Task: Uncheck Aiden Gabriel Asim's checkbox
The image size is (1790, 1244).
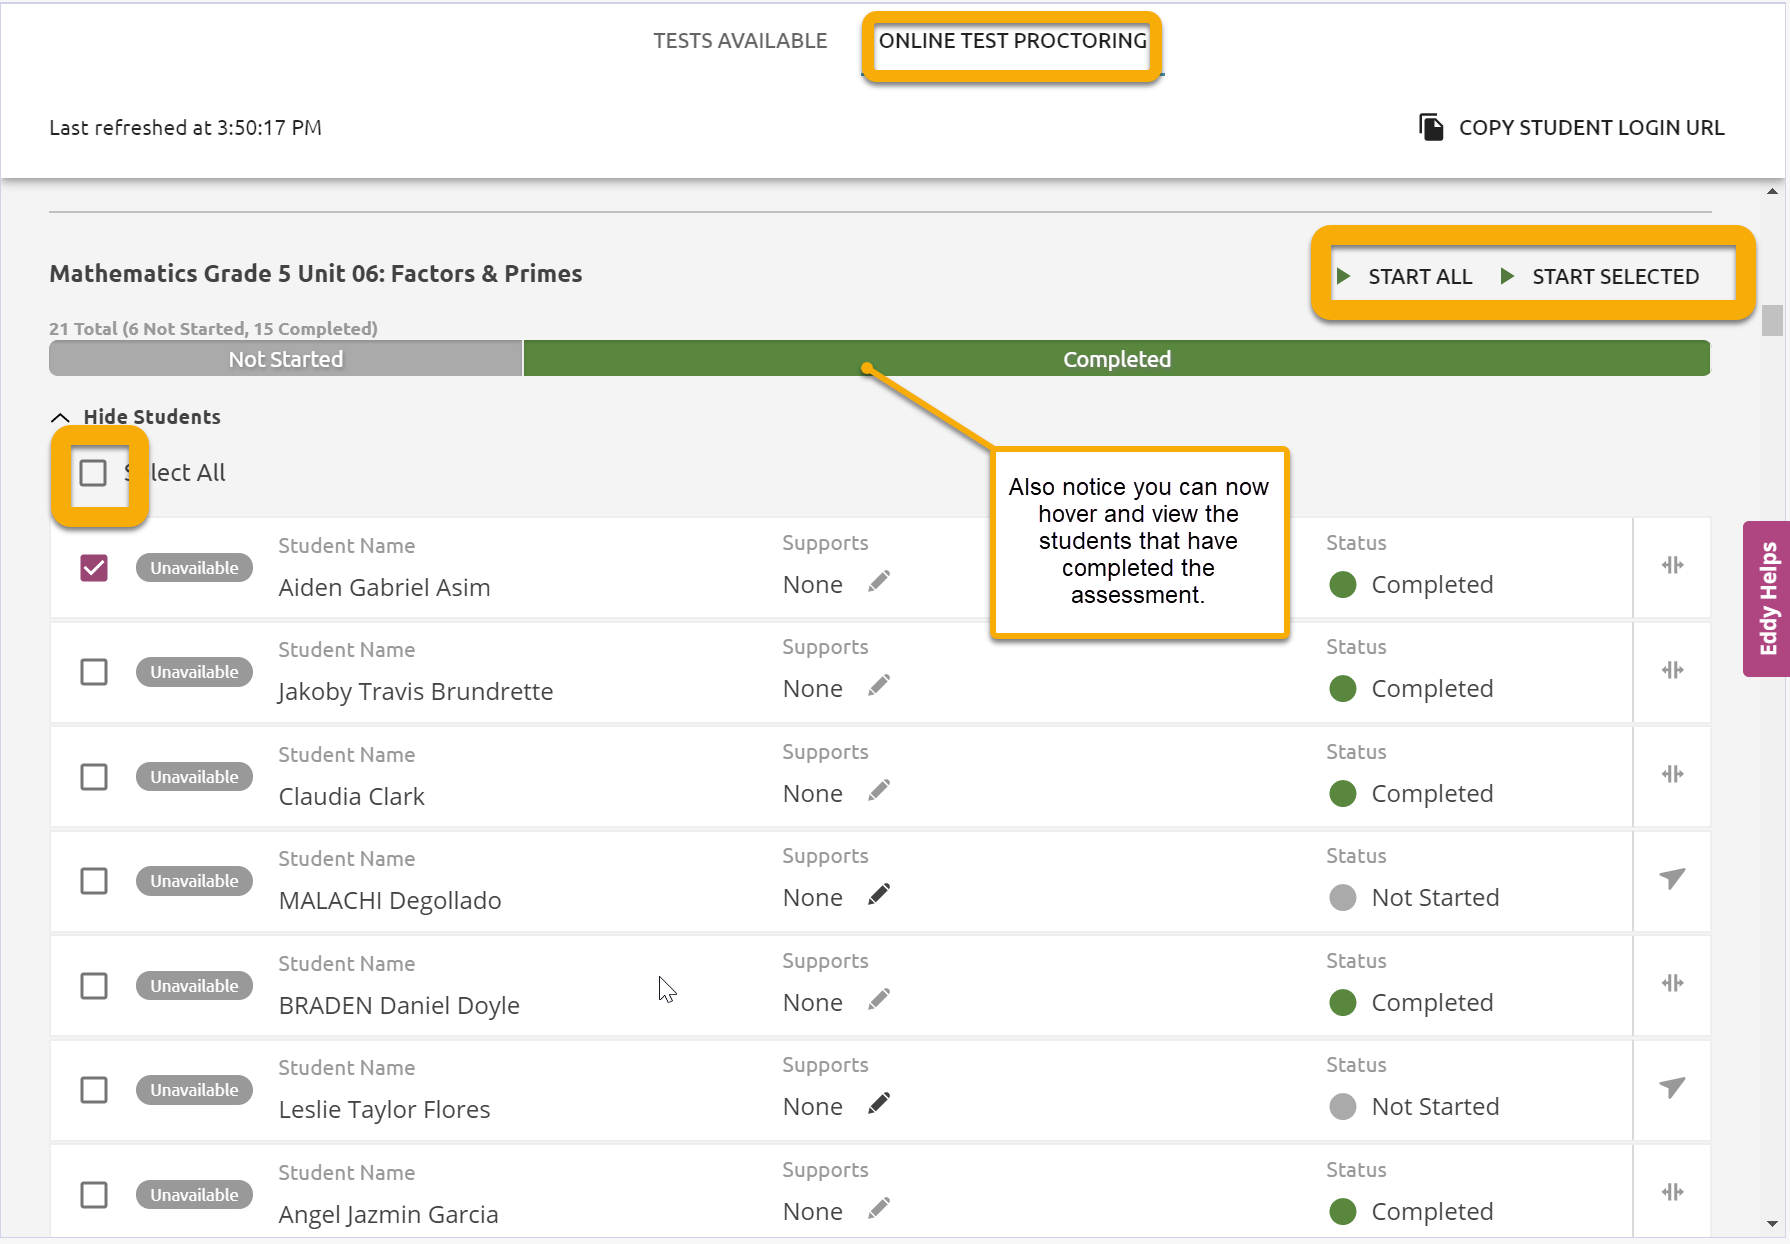Action: (x=94, y=568)
